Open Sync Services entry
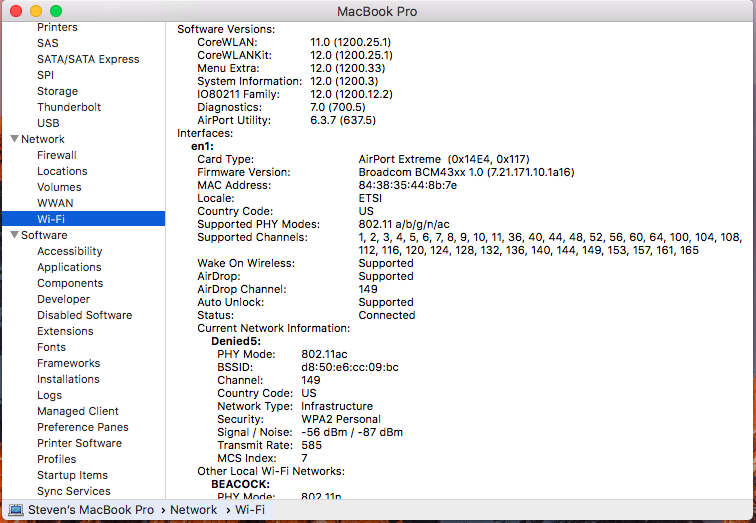The width and height of the screenshot is (756, 523). tap(74, 491)
